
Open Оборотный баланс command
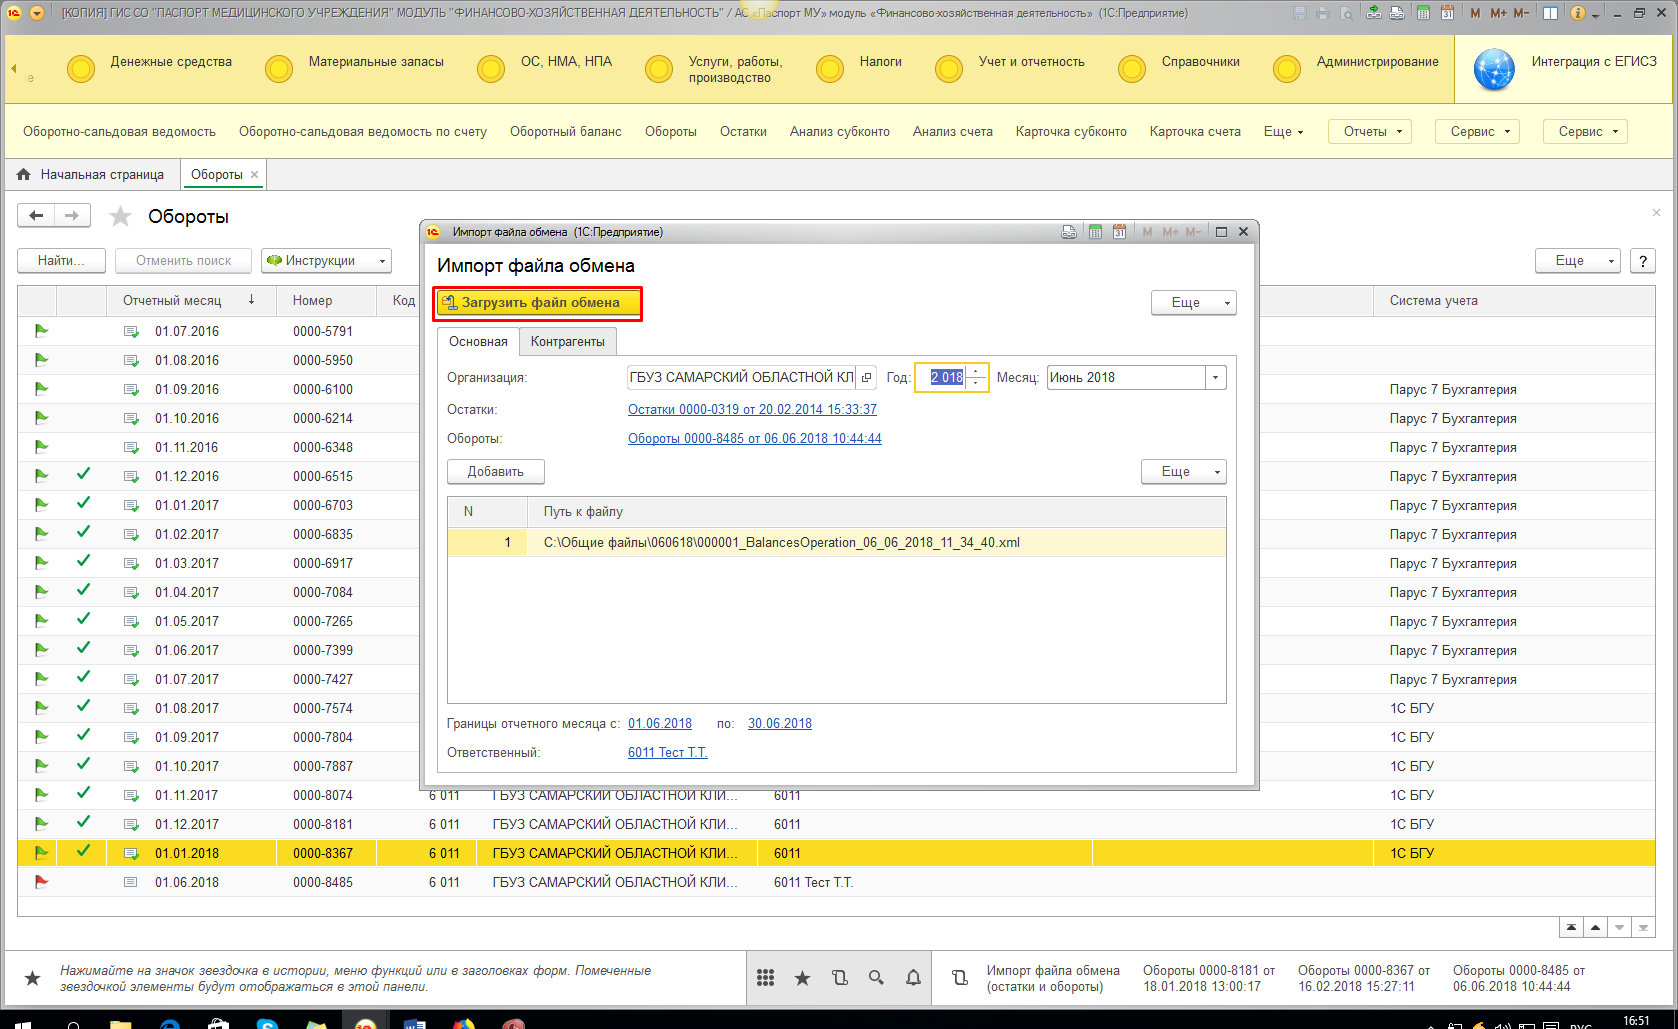(x=565, y=132)
